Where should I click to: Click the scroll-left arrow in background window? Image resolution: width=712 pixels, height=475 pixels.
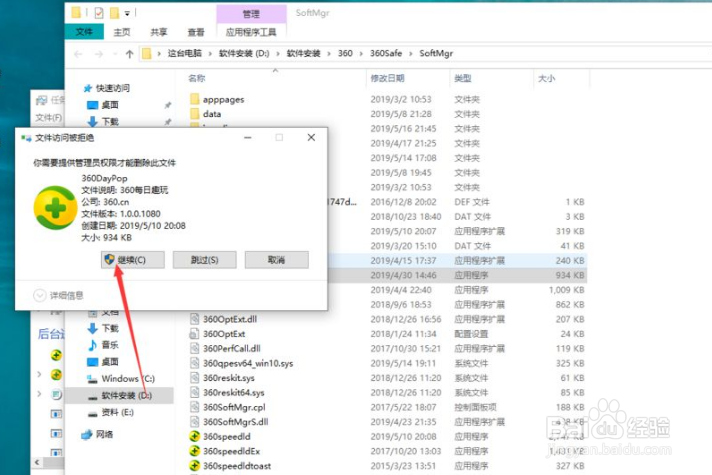[37, 462]
